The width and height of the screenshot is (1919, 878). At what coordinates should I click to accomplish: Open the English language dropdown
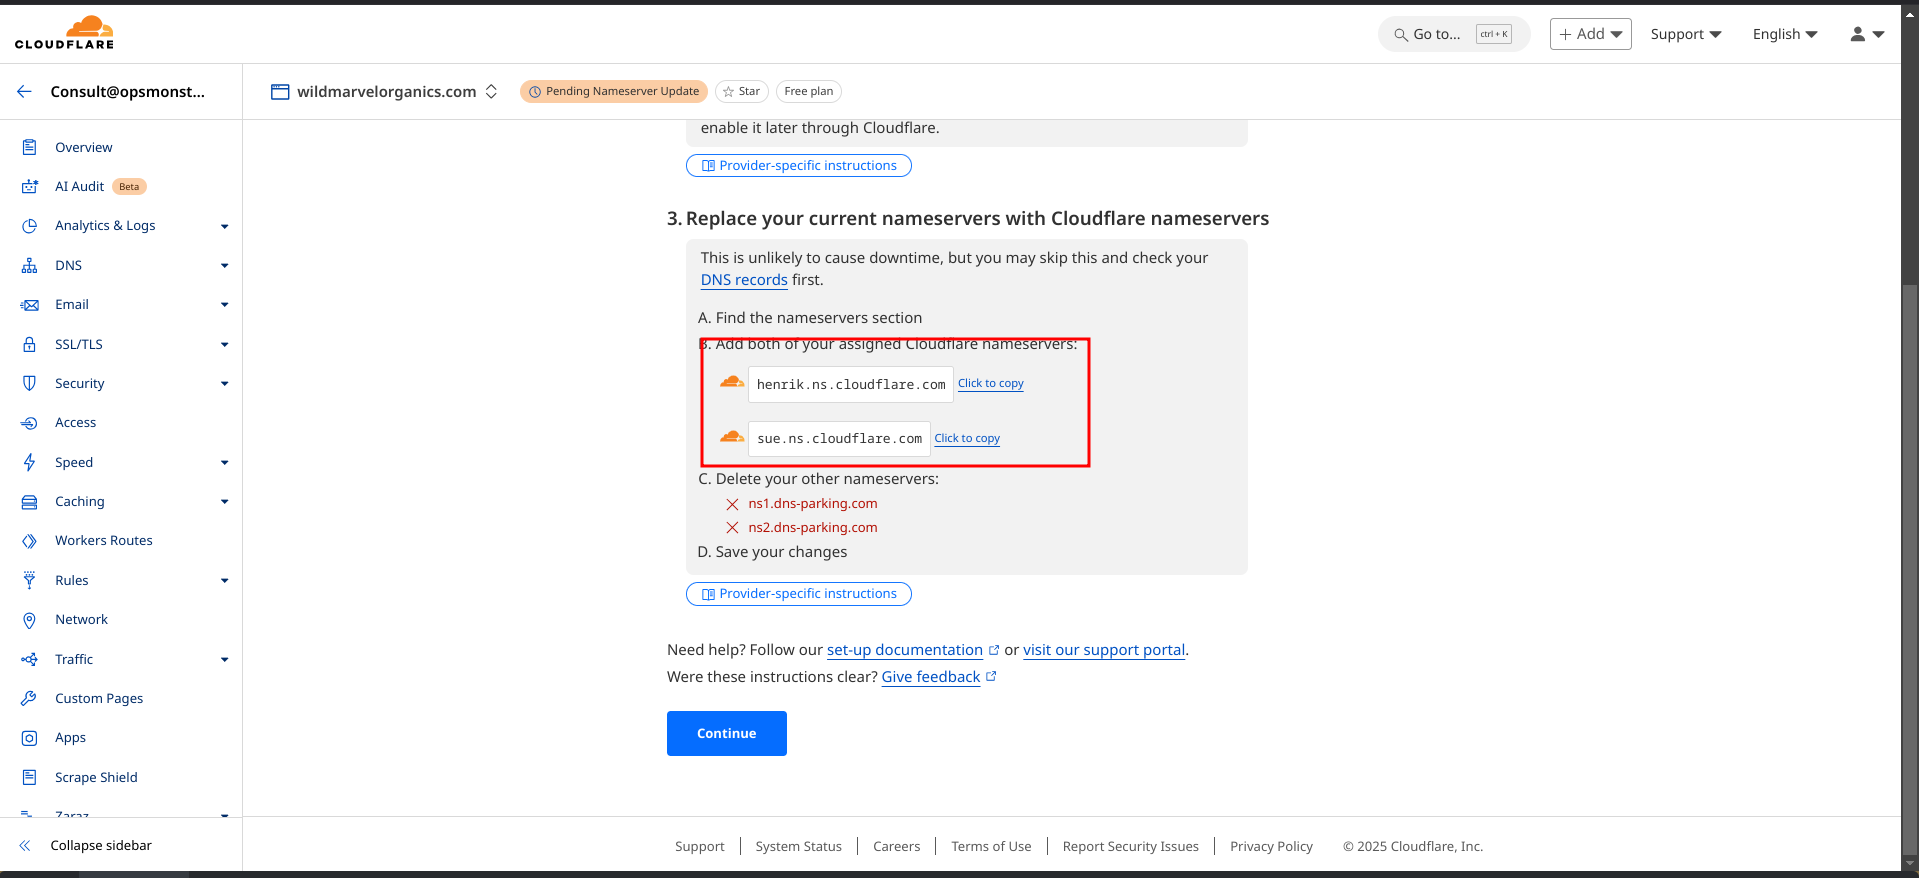1784,34
